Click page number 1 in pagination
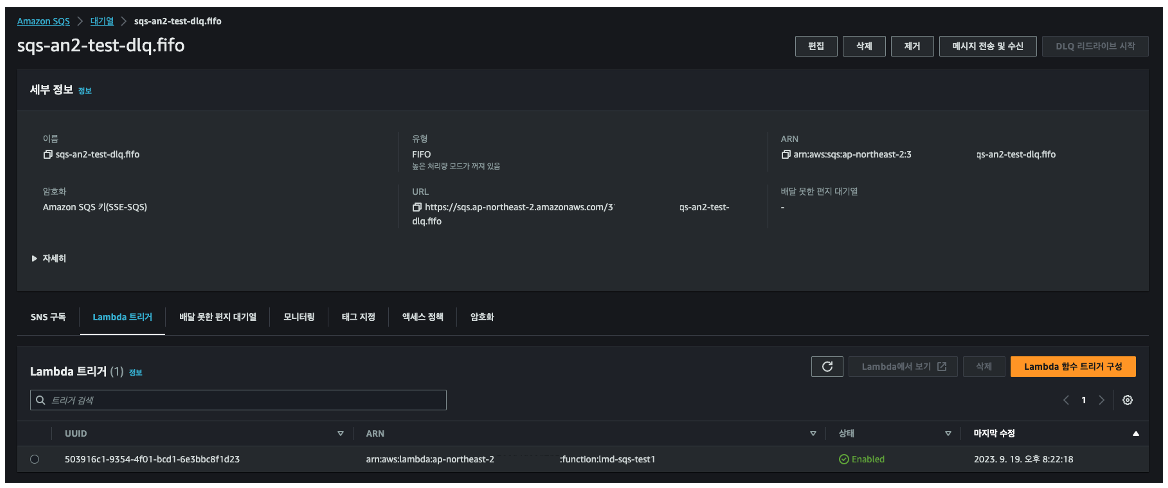This screenshot has width=1168, height=488. pos(1084,400)
